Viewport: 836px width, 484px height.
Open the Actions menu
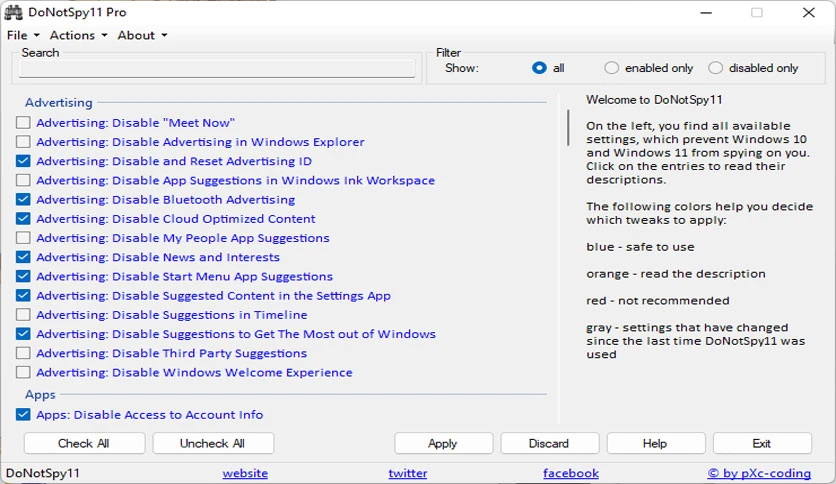click(x=78, y=35)
